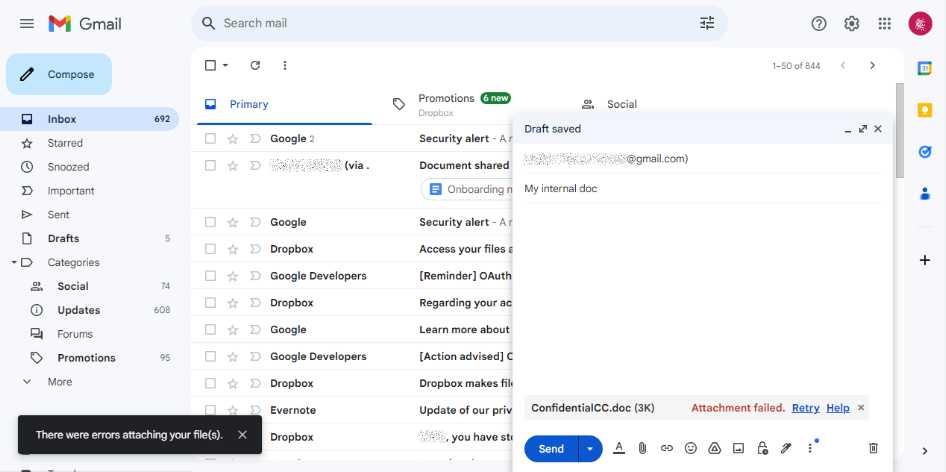
Task: Star the Google Developers Action advised email
Action: tap(233, 356)
